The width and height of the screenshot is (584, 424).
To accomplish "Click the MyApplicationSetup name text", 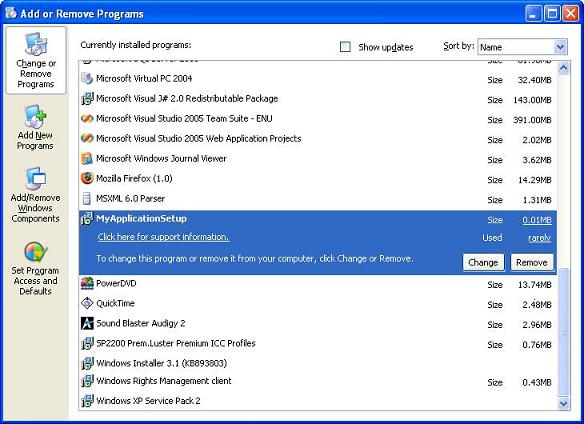I will click(x=142, y=218).
